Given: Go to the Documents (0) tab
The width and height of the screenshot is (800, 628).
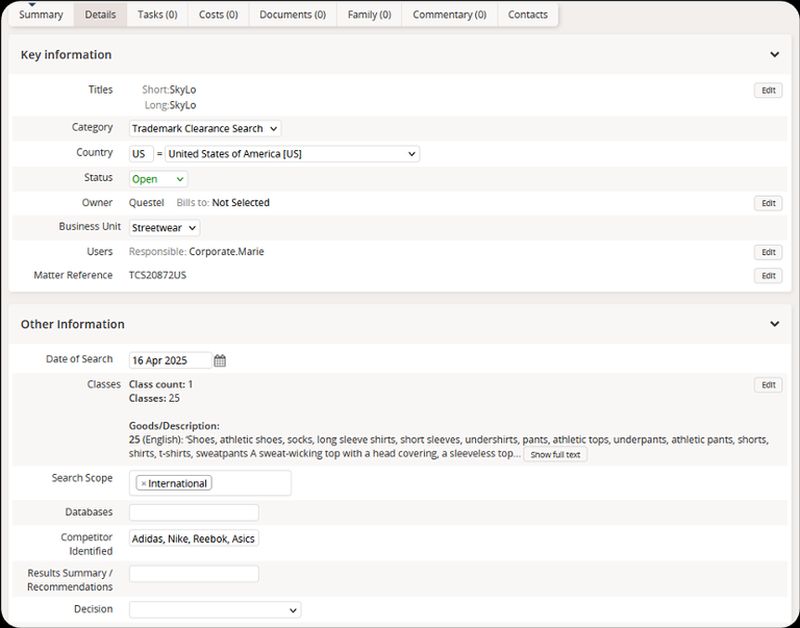Looking at the screenshot, I should click(292, 15).
